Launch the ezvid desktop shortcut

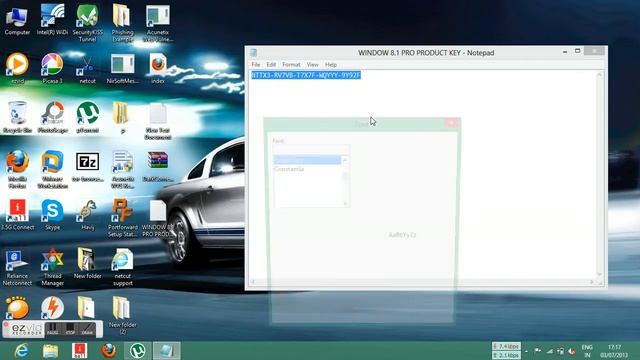tap(17, 69)
